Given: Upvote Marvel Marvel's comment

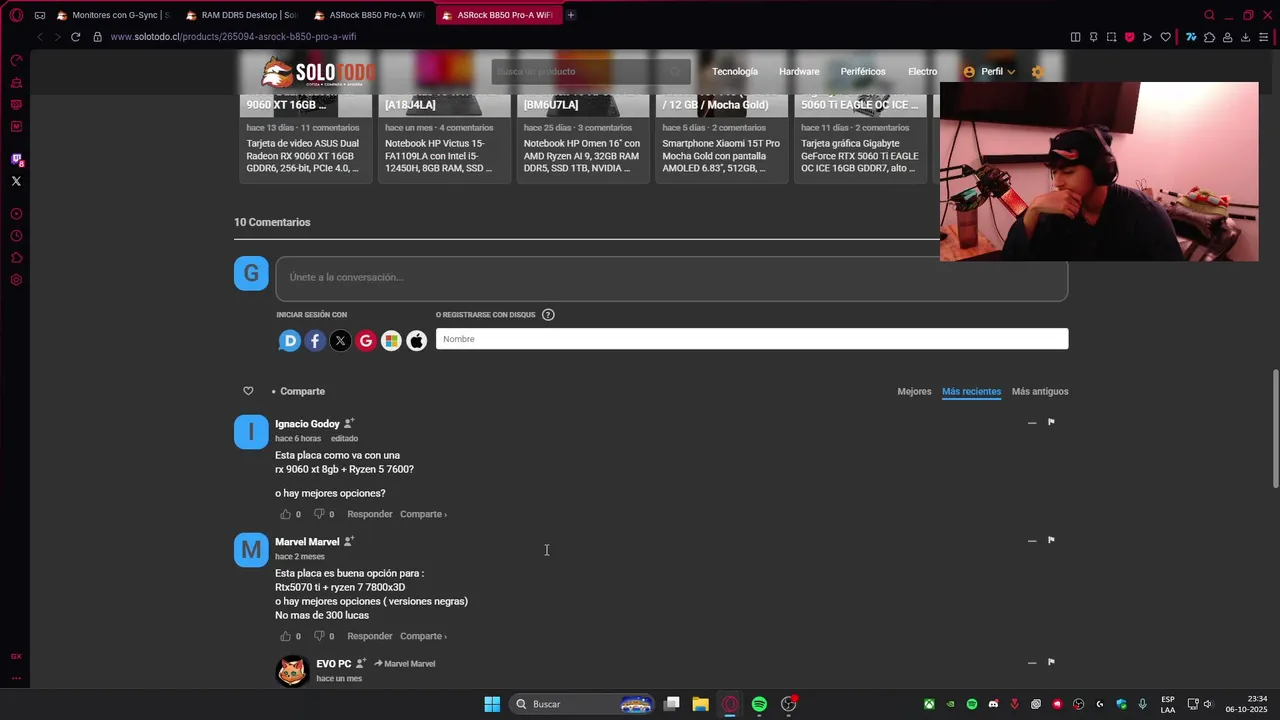Looking at the screenshot, I should point(285,636).
